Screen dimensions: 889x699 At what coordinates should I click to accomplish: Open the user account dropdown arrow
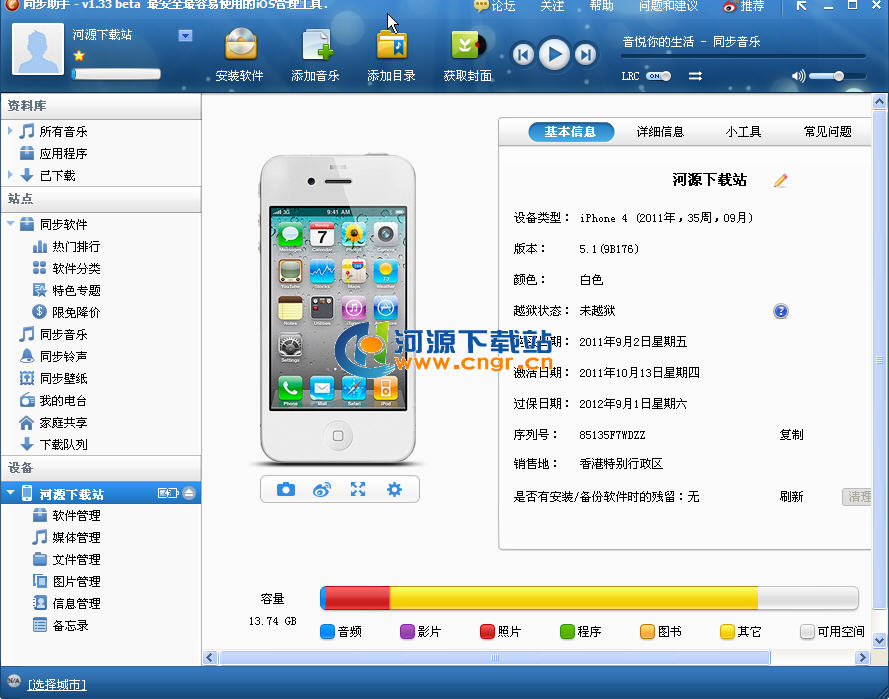[x=185, y=36]
